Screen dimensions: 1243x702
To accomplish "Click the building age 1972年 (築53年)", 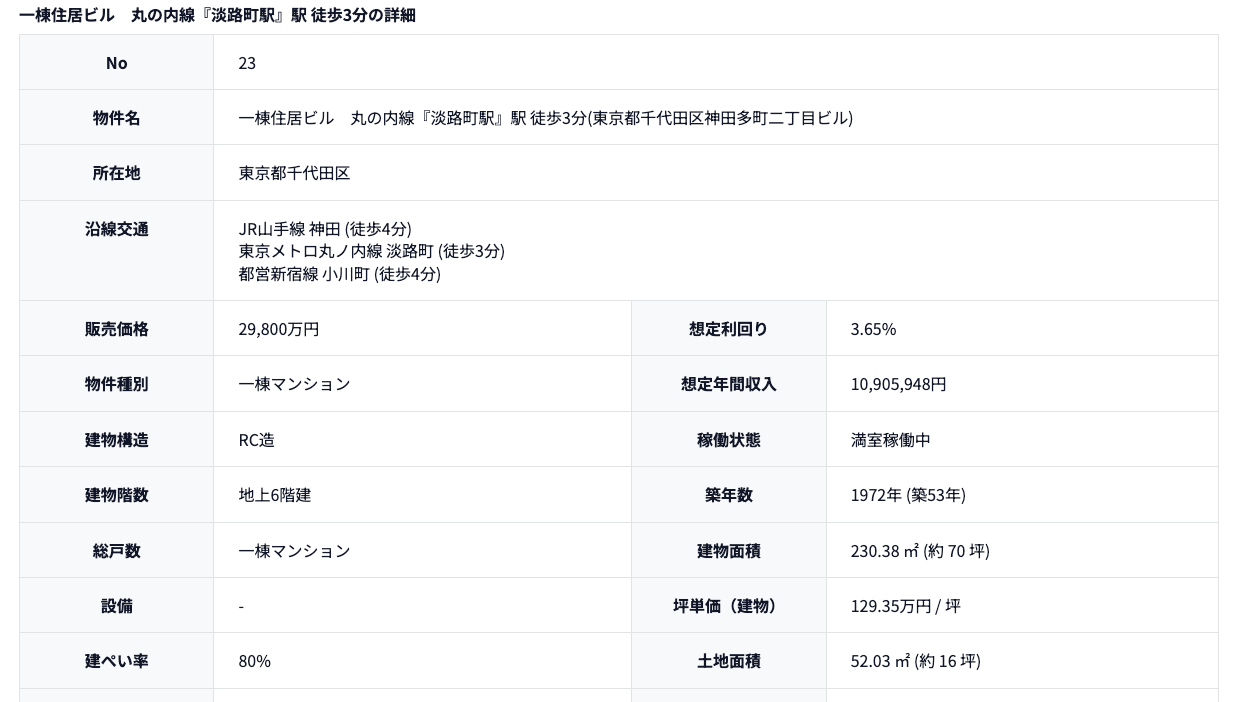I will (908, 495).
